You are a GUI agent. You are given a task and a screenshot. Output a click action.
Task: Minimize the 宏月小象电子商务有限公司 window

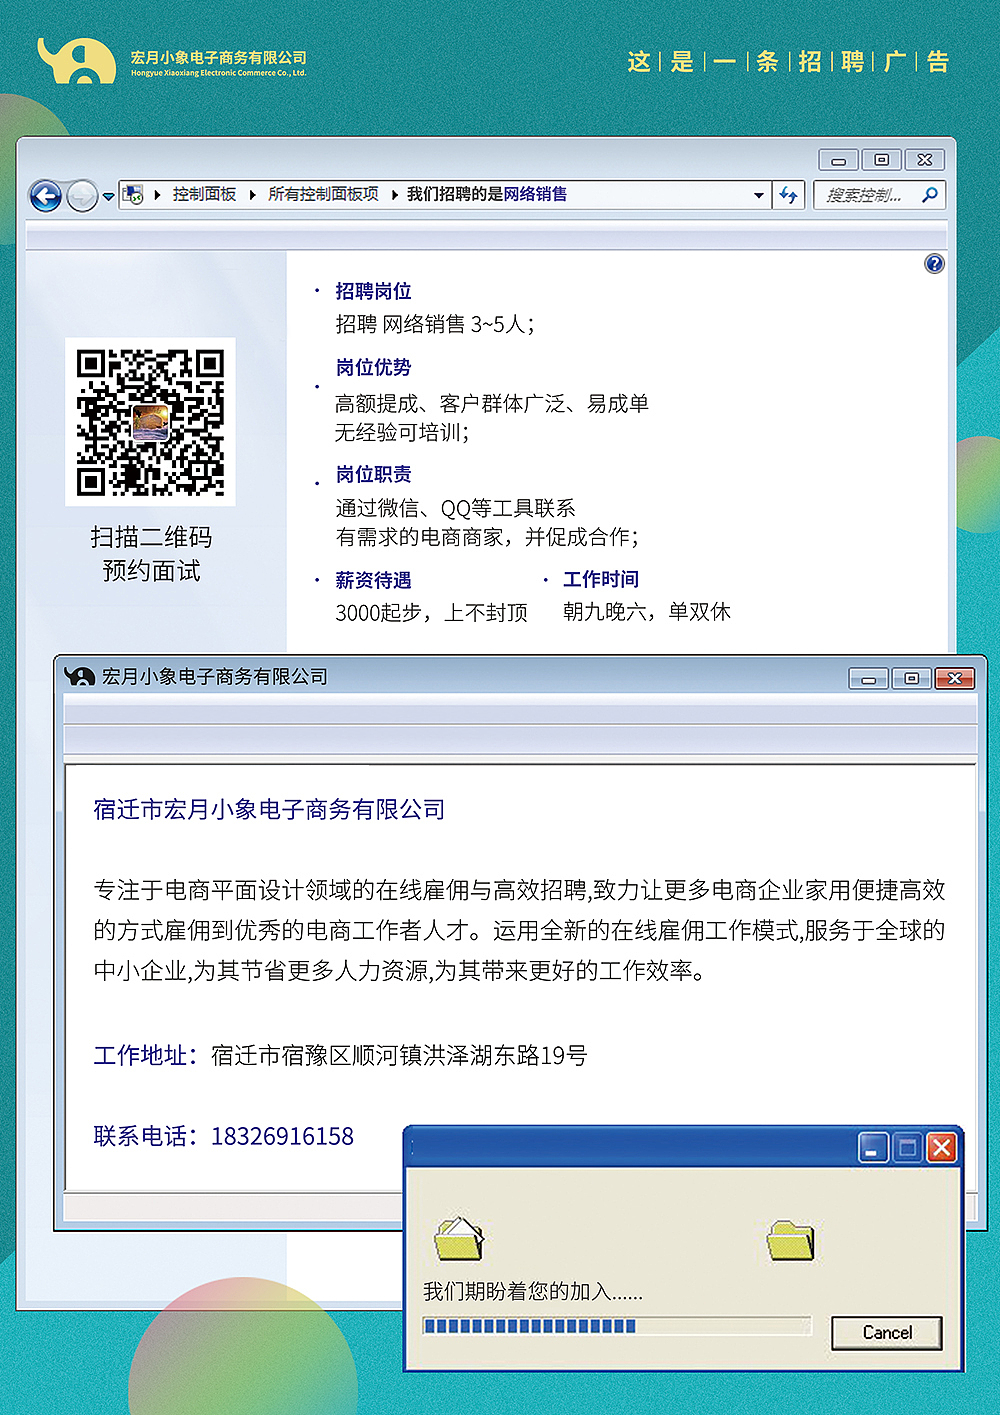[868, 679]
